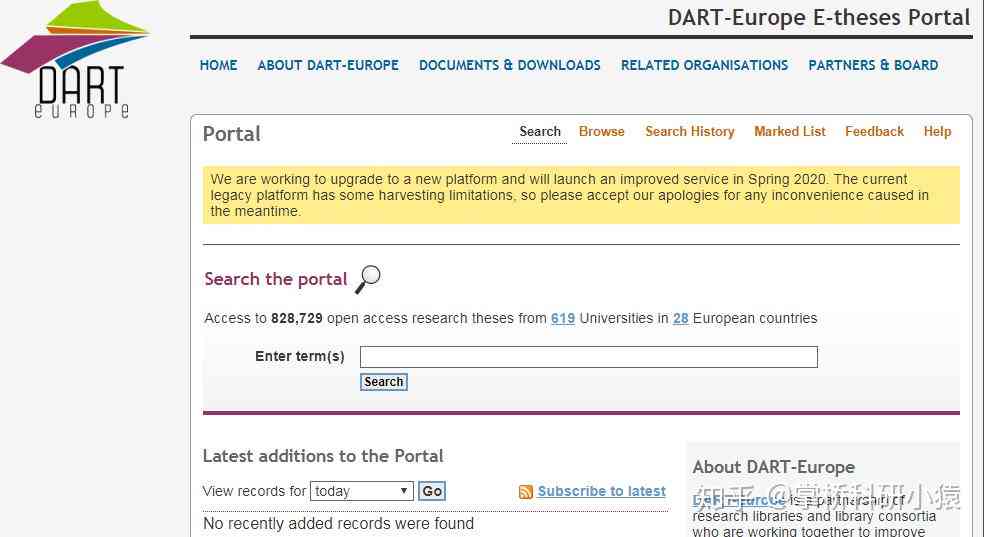This screenshot has width=986, height=537.
Task: Go to DOCUMENTS & DOWNLOADS
Action: (509, 65)
